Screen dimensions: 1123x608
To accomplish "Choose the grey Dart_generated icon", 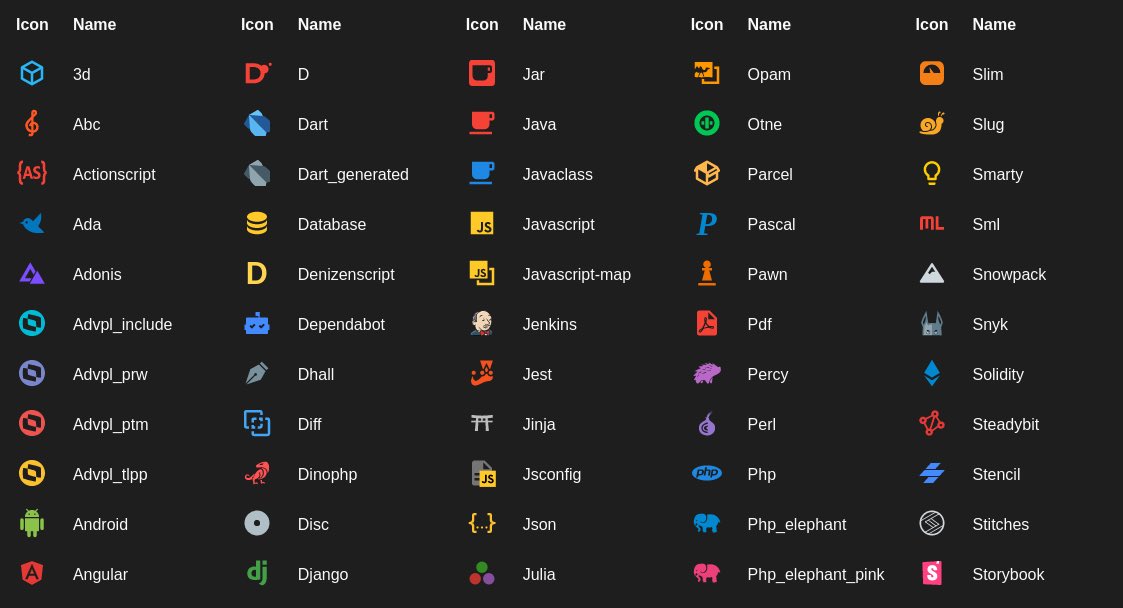I will click(257, 173).
